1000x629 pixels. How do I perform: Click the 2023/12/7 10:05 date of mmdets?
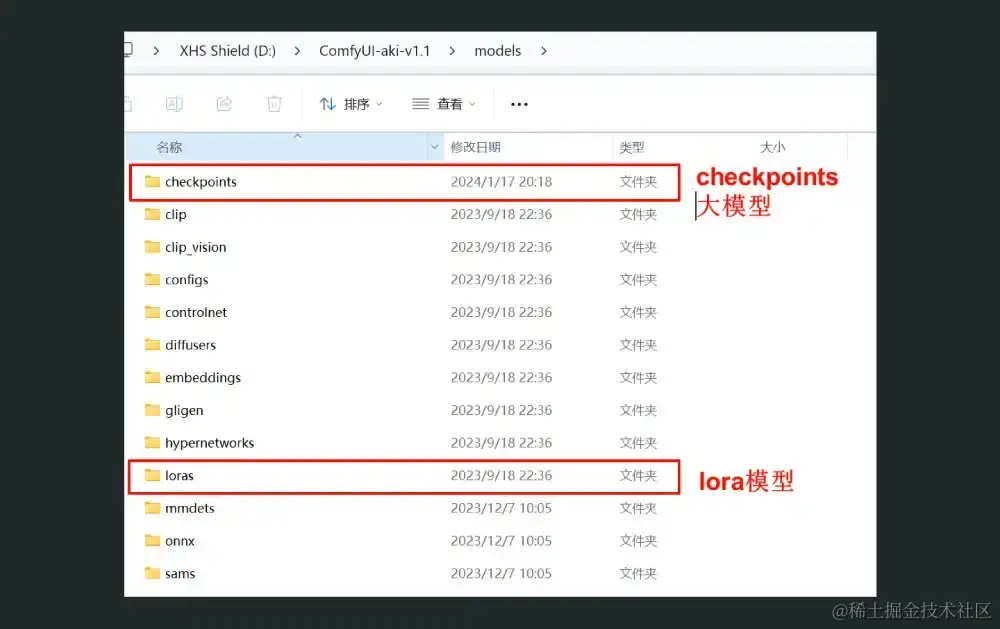pos(501,508)
